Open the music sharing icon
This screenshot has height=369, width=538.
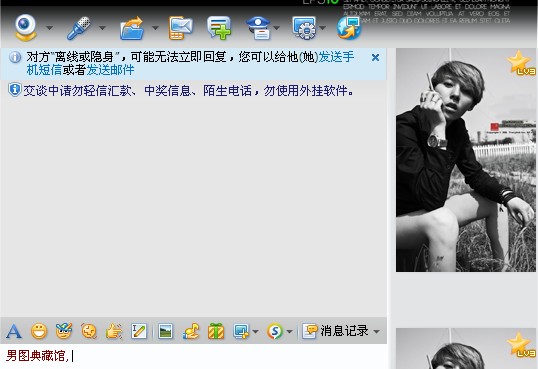pos(191,331)
